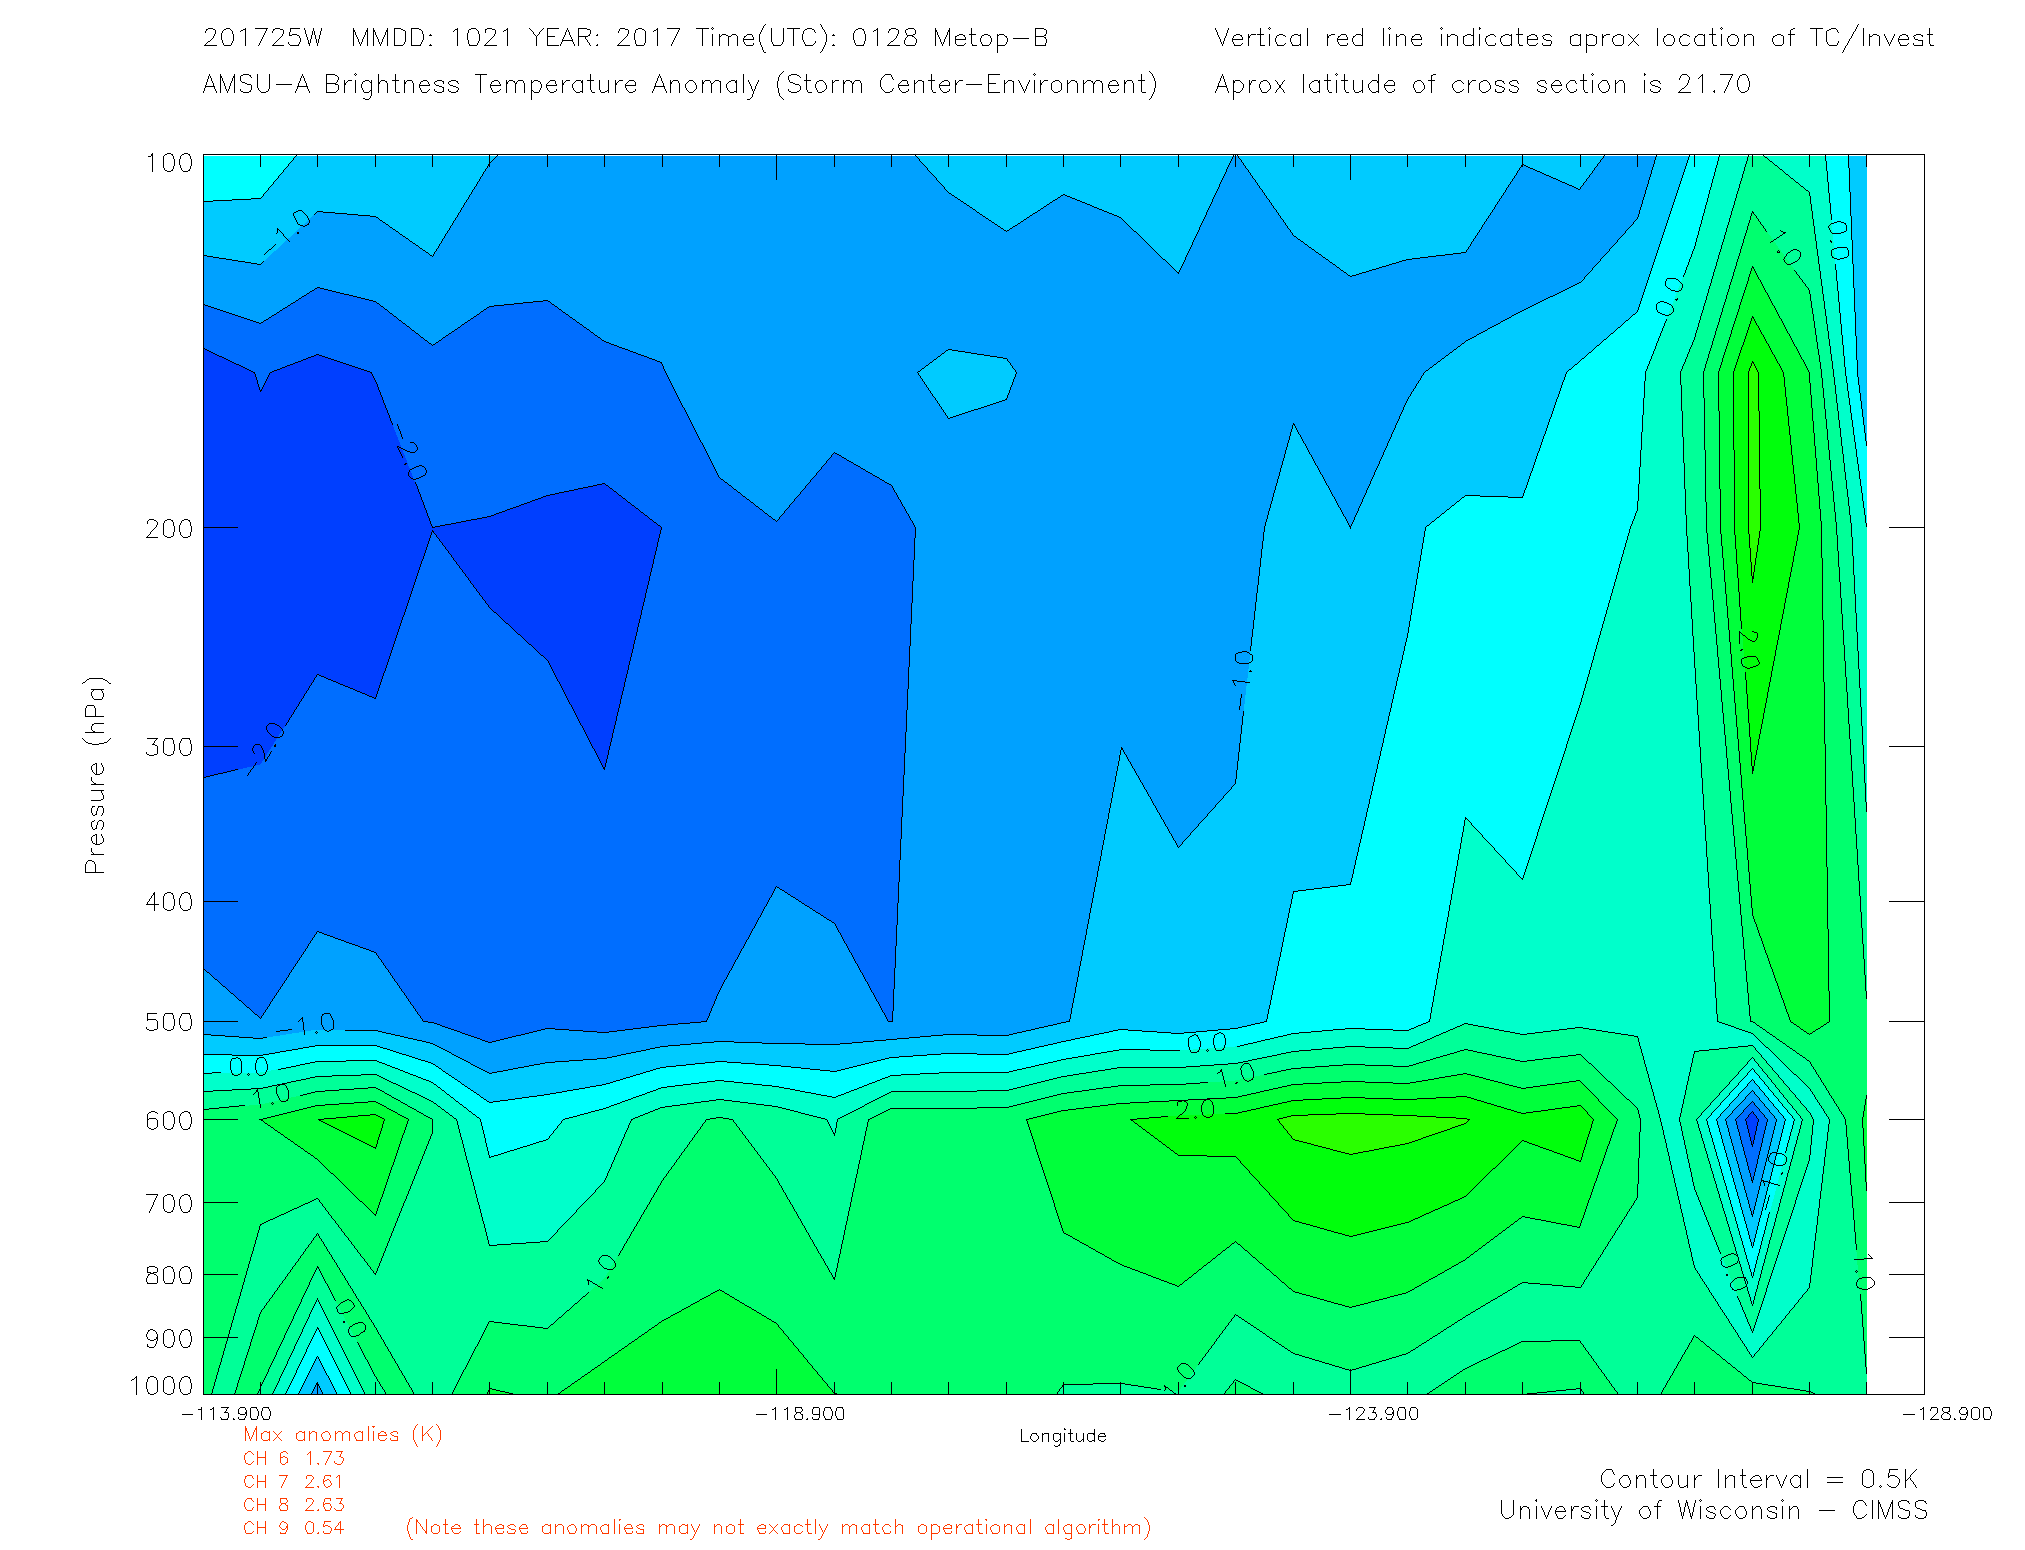Click University of Wisconsin - CIMSS credit
2025x1550 pixels.
(x=1712, y=1510)
